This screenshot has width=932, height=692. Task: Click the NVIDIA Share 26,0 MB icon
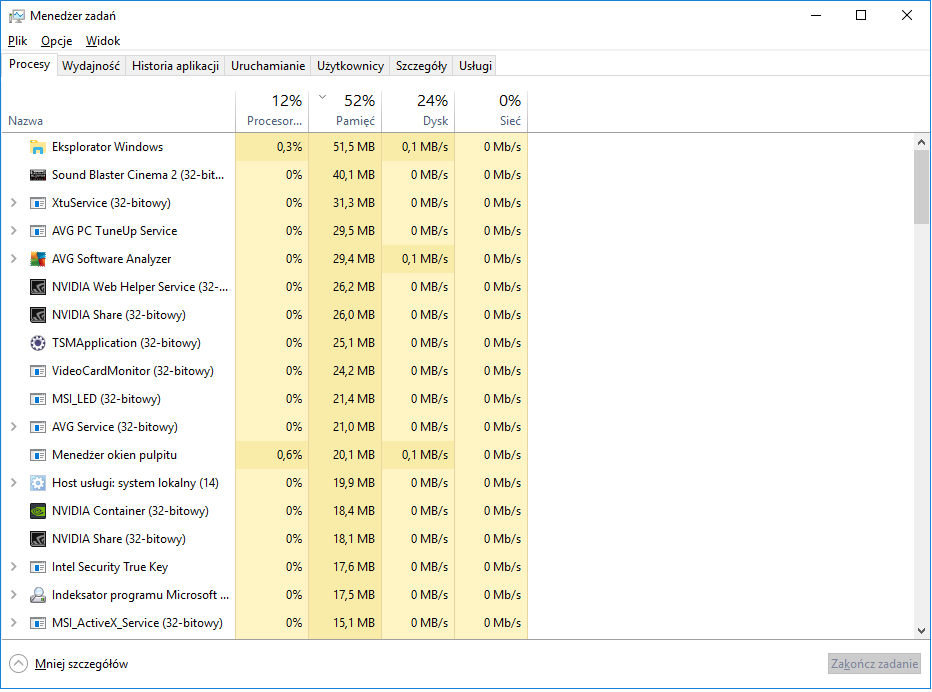[x=37, y=314]
